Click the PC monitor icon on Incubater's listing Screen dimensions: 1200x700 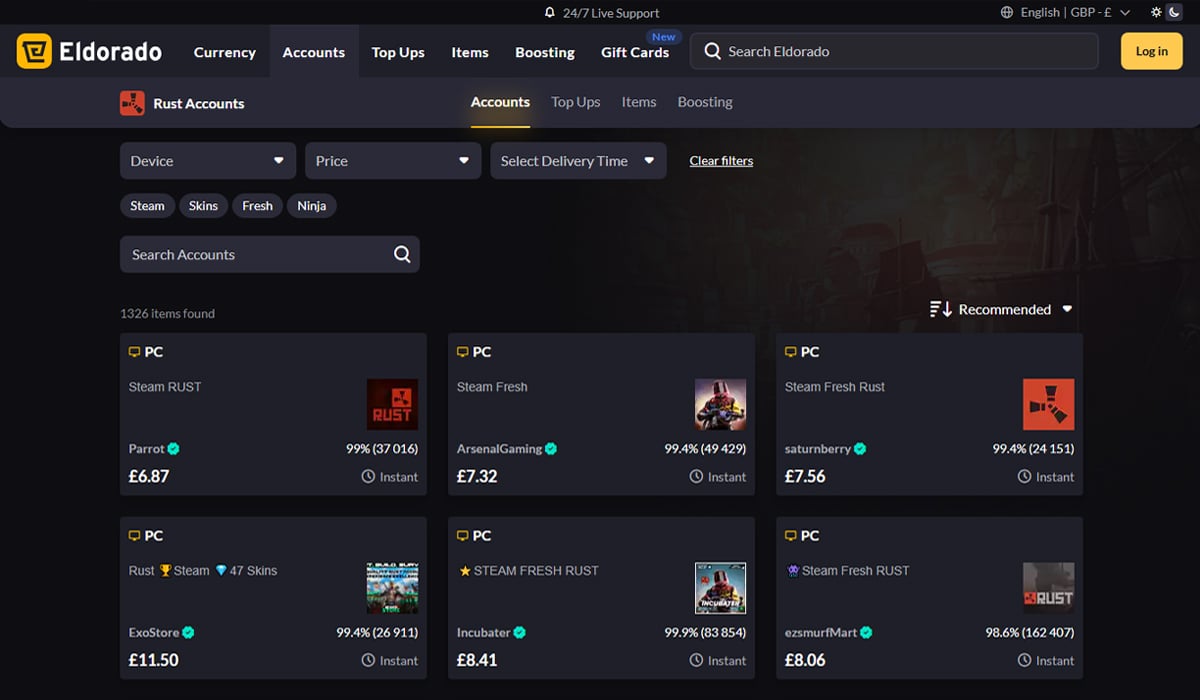[463, 535]
